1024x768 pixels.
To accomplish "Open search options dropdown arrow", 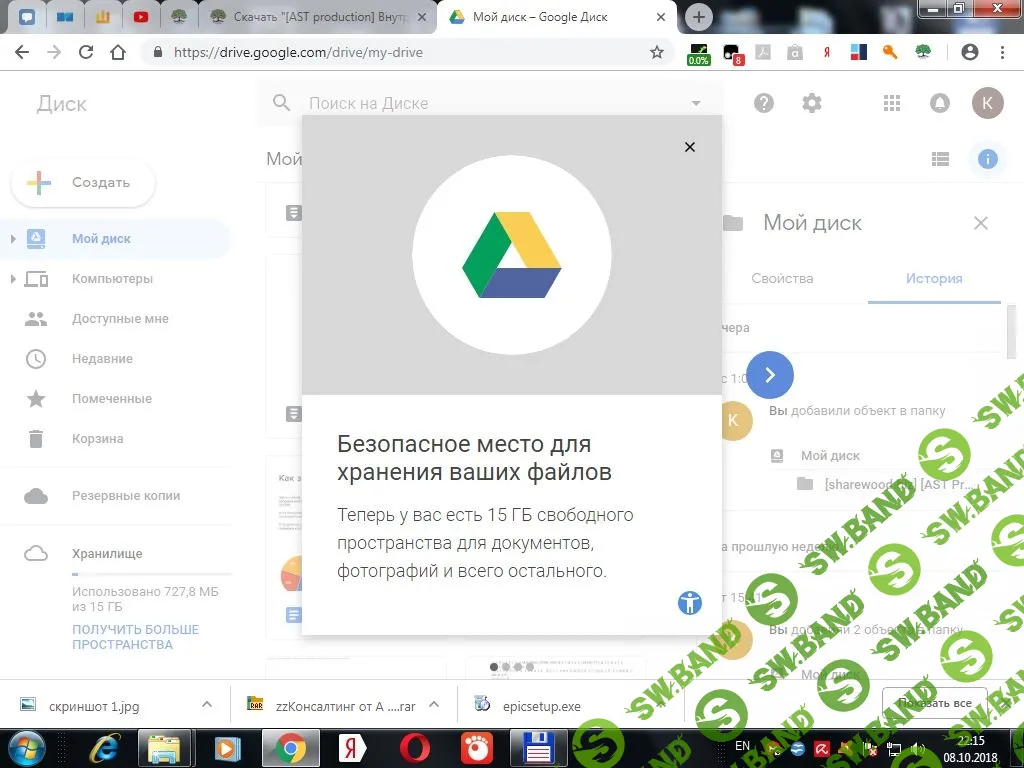I will click(697, 103).
